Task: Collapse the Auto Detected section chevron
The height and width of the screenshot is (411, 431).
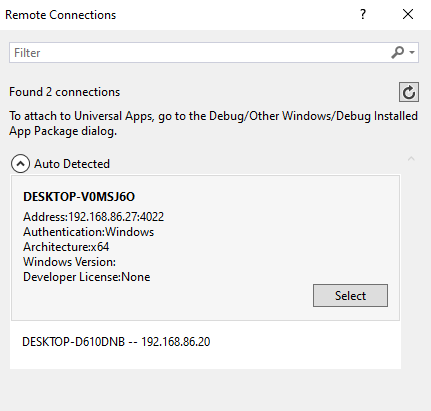Action: click(20, 164)
